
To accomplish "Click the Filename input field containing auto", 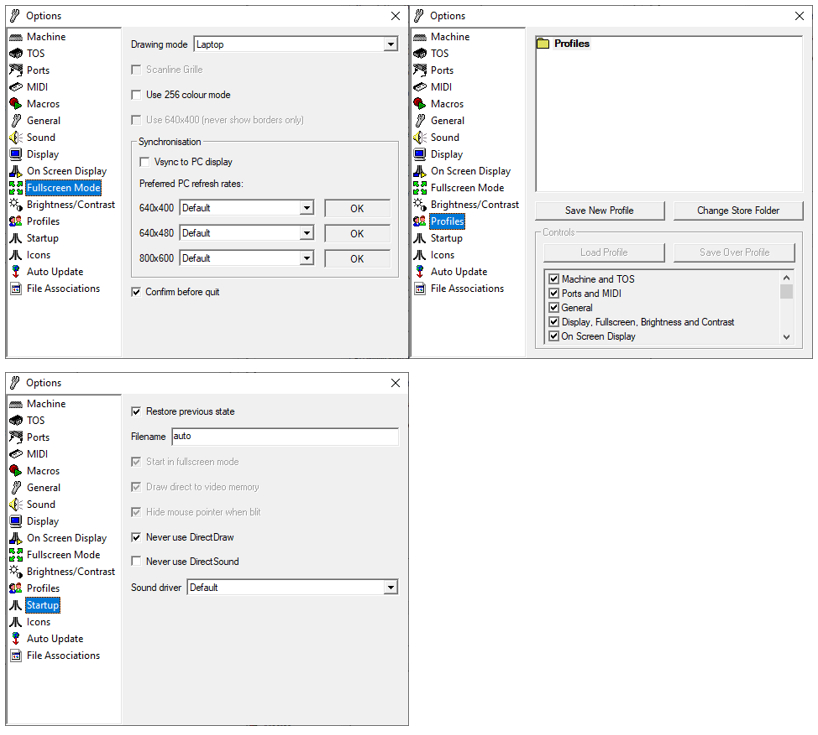I will pos(285,437).
